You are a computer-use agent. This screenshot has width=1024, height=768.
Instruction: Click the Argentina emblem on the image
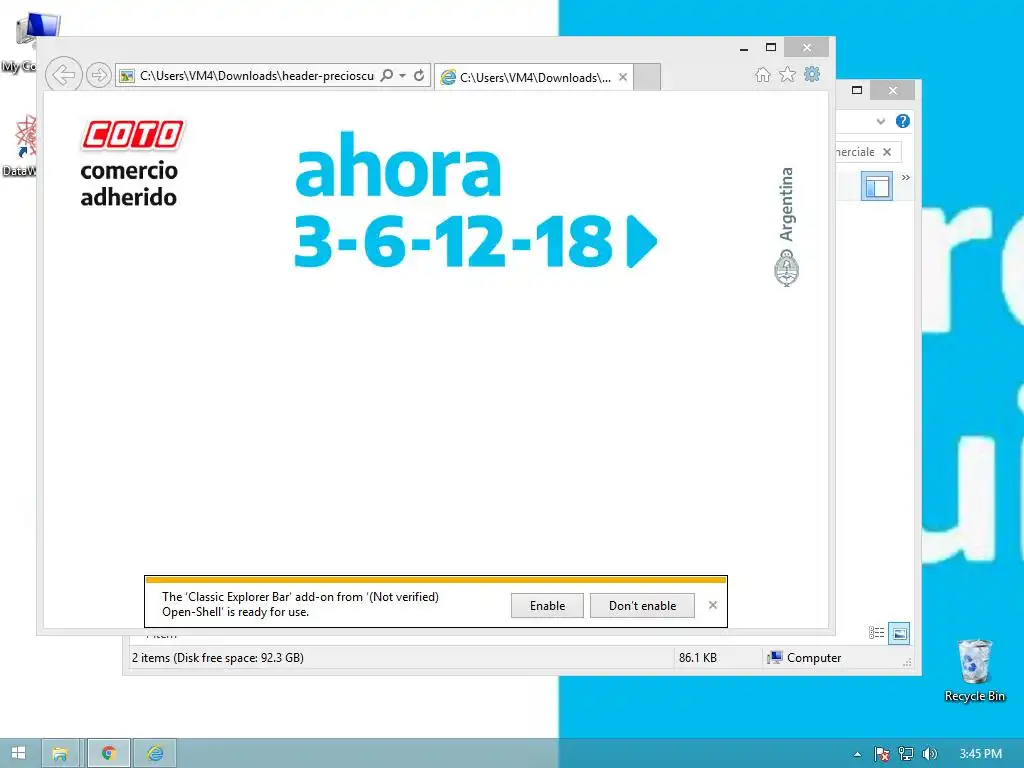click(x=786, y=269)
